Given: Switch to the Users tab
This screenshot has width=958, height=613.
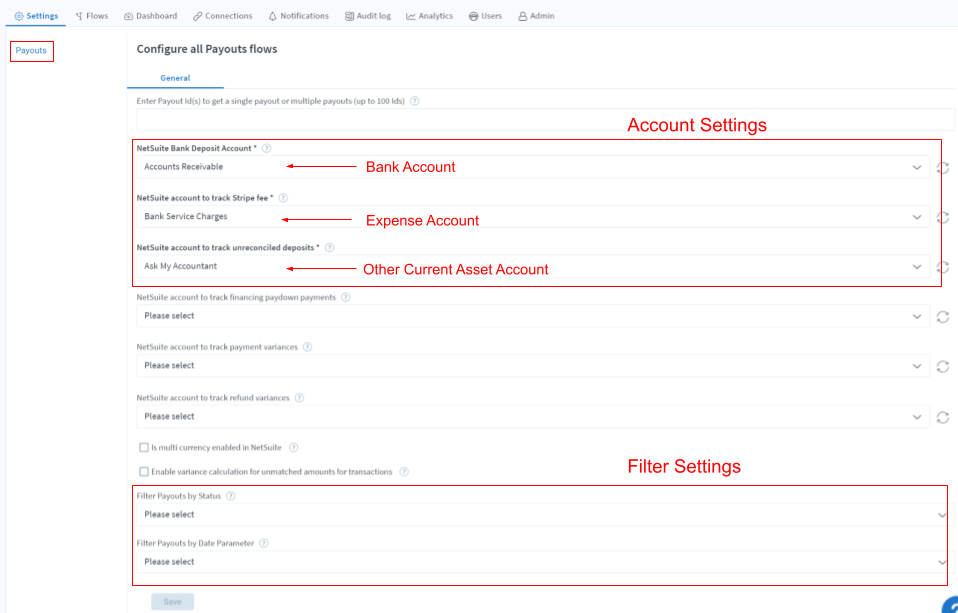Looking at the screenshot, I should tap(485, 16).
